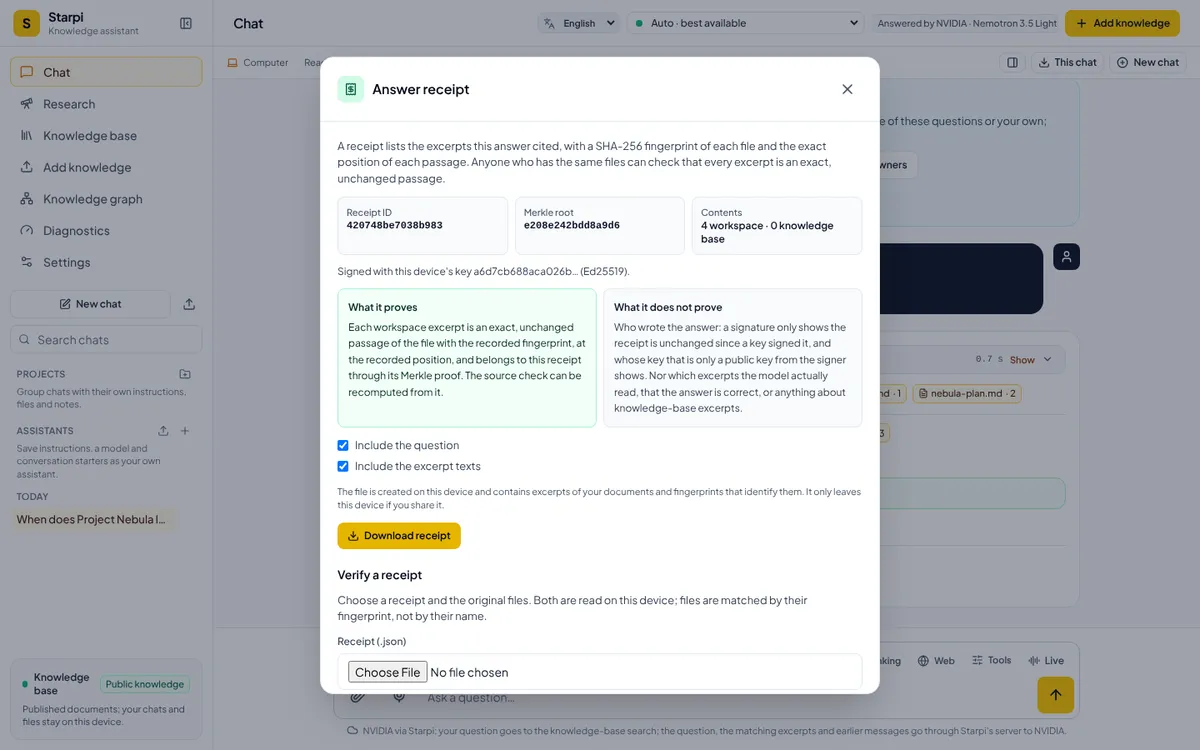The width and height of the screenshot is (1200, 750).
Task: Start Live voice mode
Action: coord(1046,661)
